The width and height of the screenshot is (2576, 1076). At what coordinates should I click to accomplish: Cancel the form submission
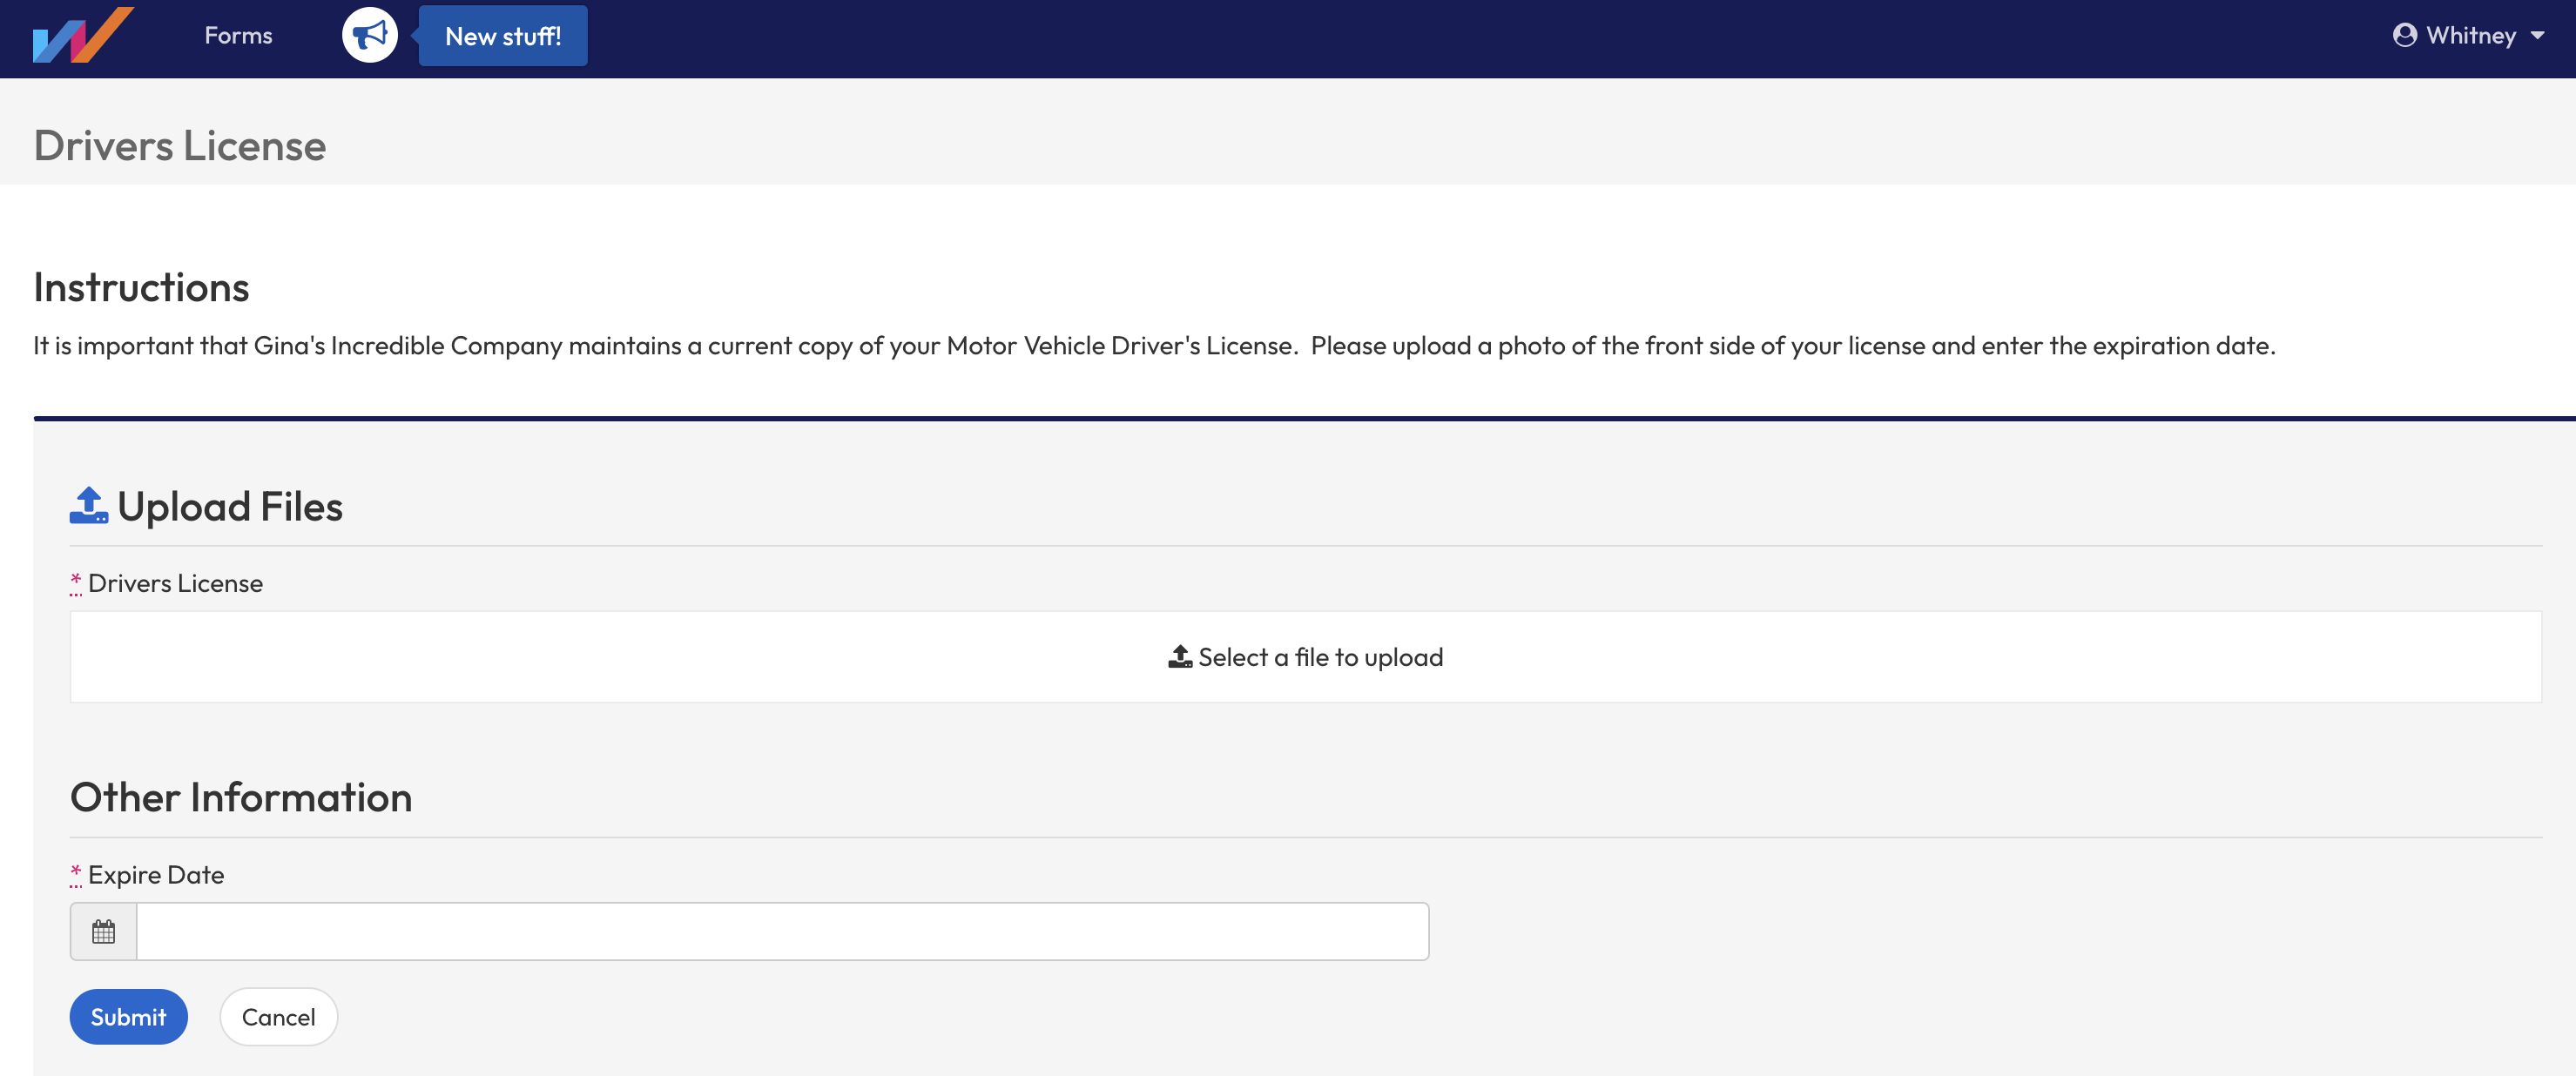(278, 1016)
